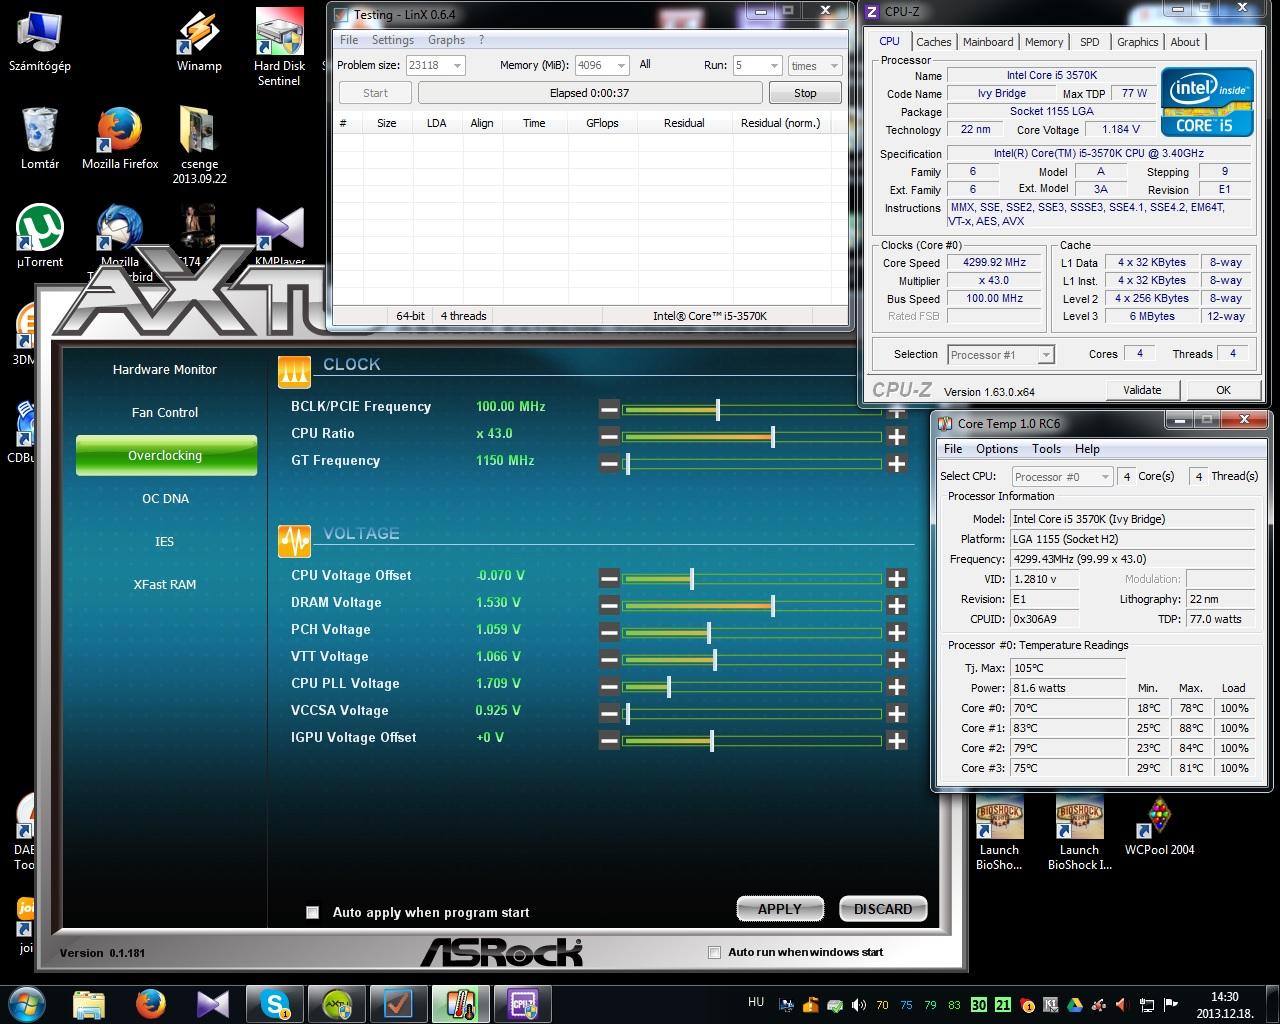Image resolution: width=1280 pixels, height=1024 pixels.
Task: Open the WCPool 2004 shortcut
Action: (x=1159, y=826)
